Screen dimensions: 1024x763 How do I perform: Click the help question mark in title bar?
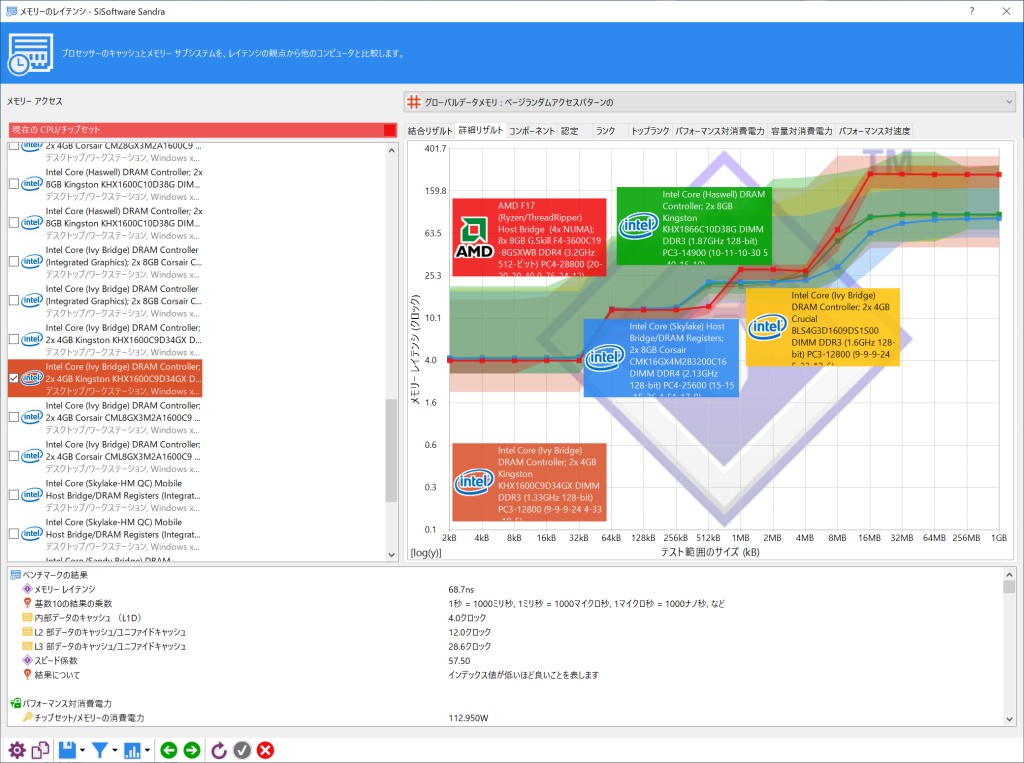click(971, 11)
